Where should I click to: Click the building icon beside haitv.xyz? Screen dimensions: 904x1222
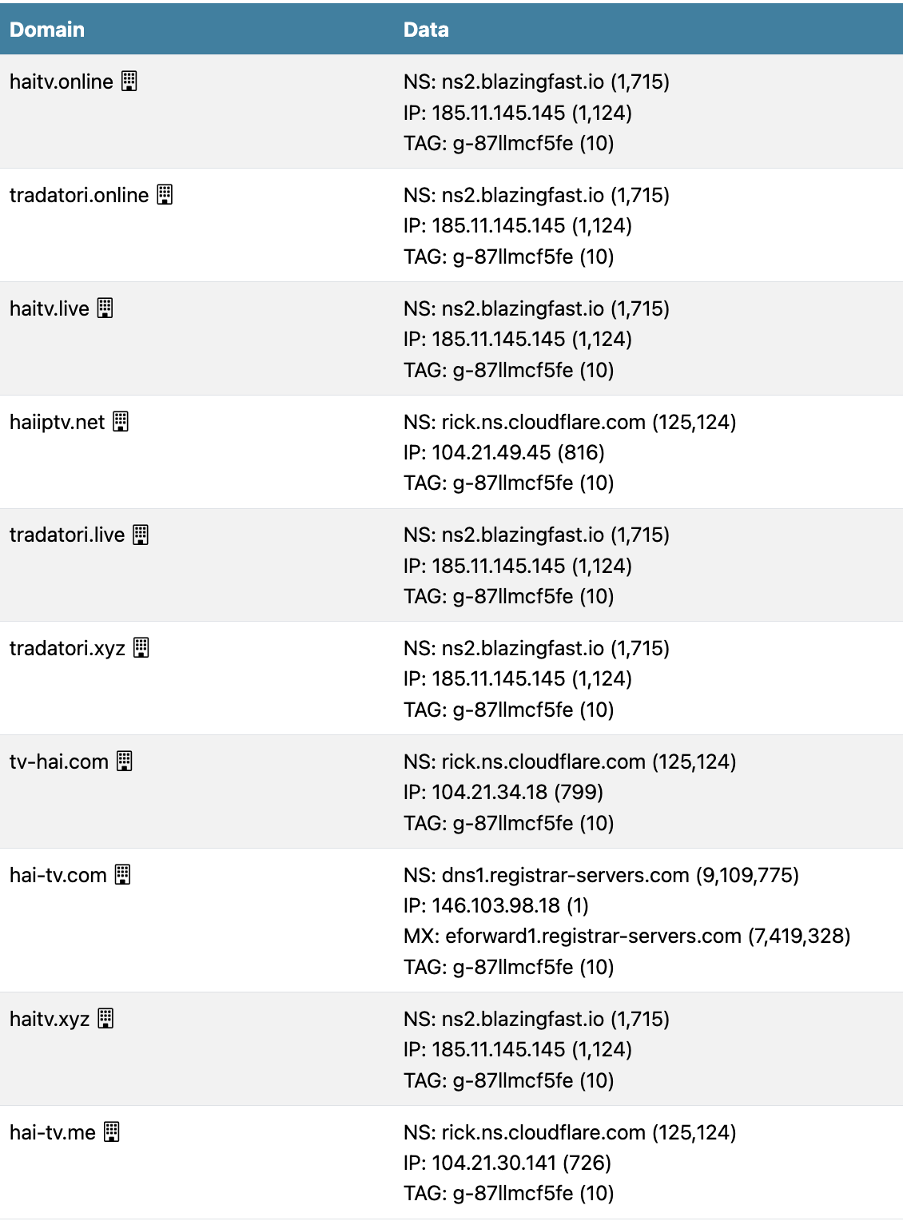coord(105,1019)
